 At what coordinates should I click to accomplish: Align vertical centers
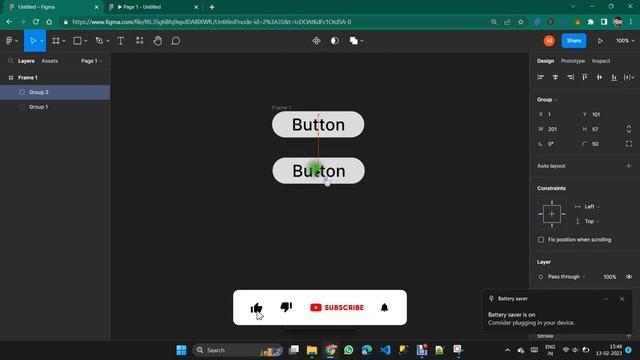click(x=599, y=77)
